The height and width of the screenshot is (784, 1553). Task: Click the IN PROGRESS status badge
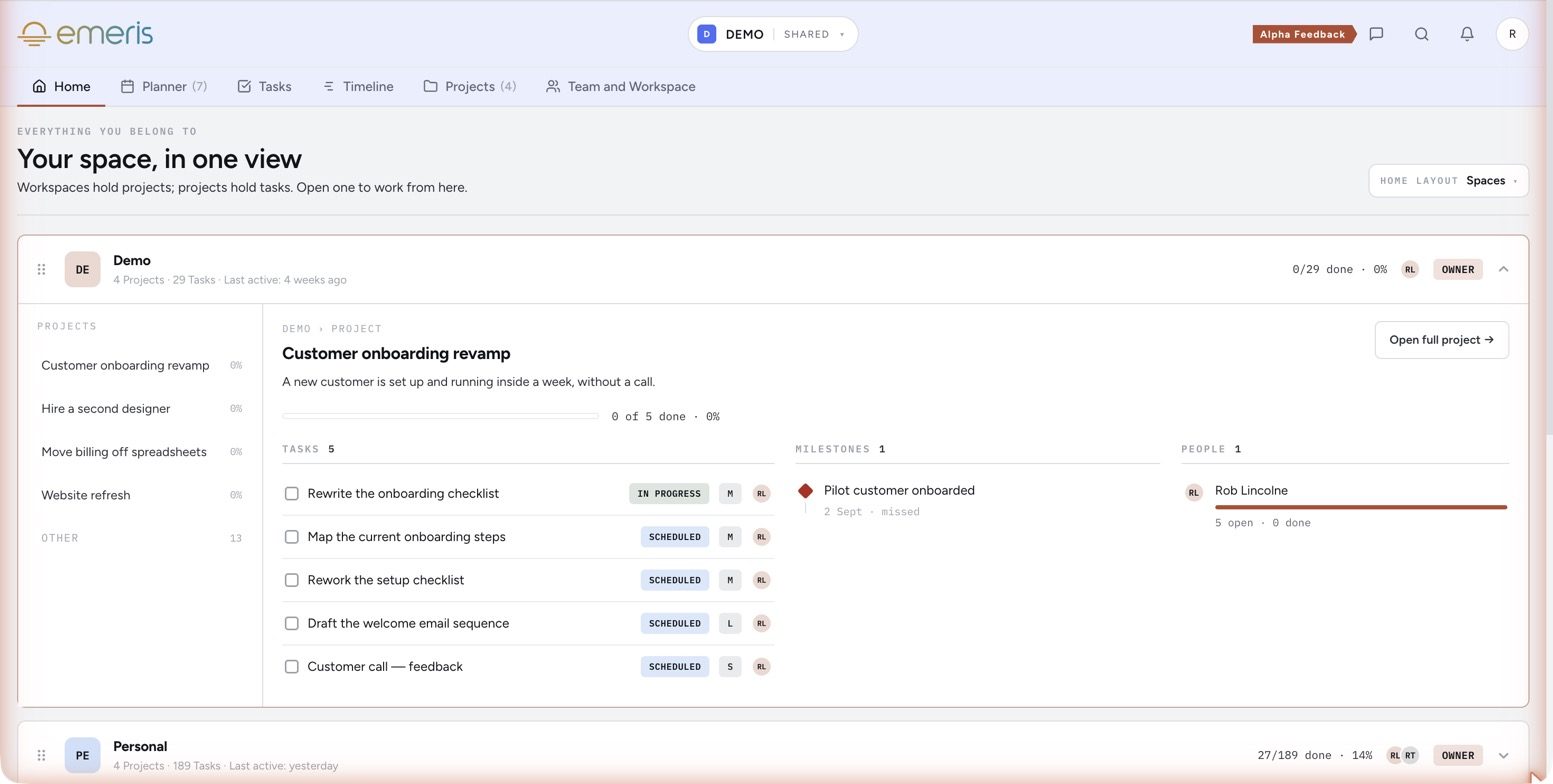(669, 493)
